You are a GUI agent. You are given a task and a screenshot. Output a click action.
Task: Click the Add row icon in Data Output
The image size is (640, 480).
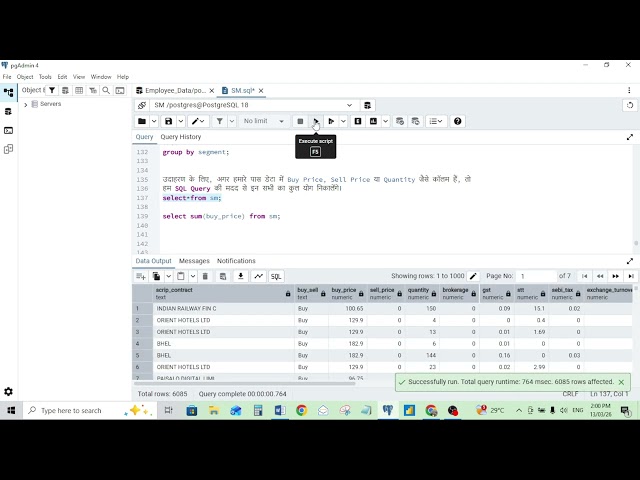[141, 276]
